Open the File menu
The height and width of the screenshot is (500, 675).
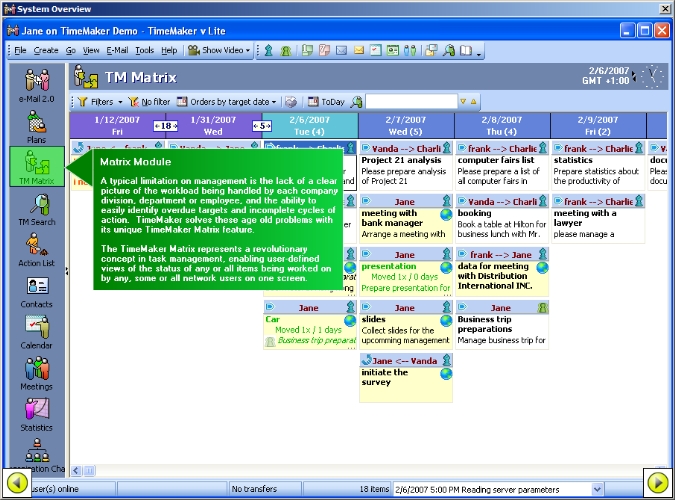point(20,50)
